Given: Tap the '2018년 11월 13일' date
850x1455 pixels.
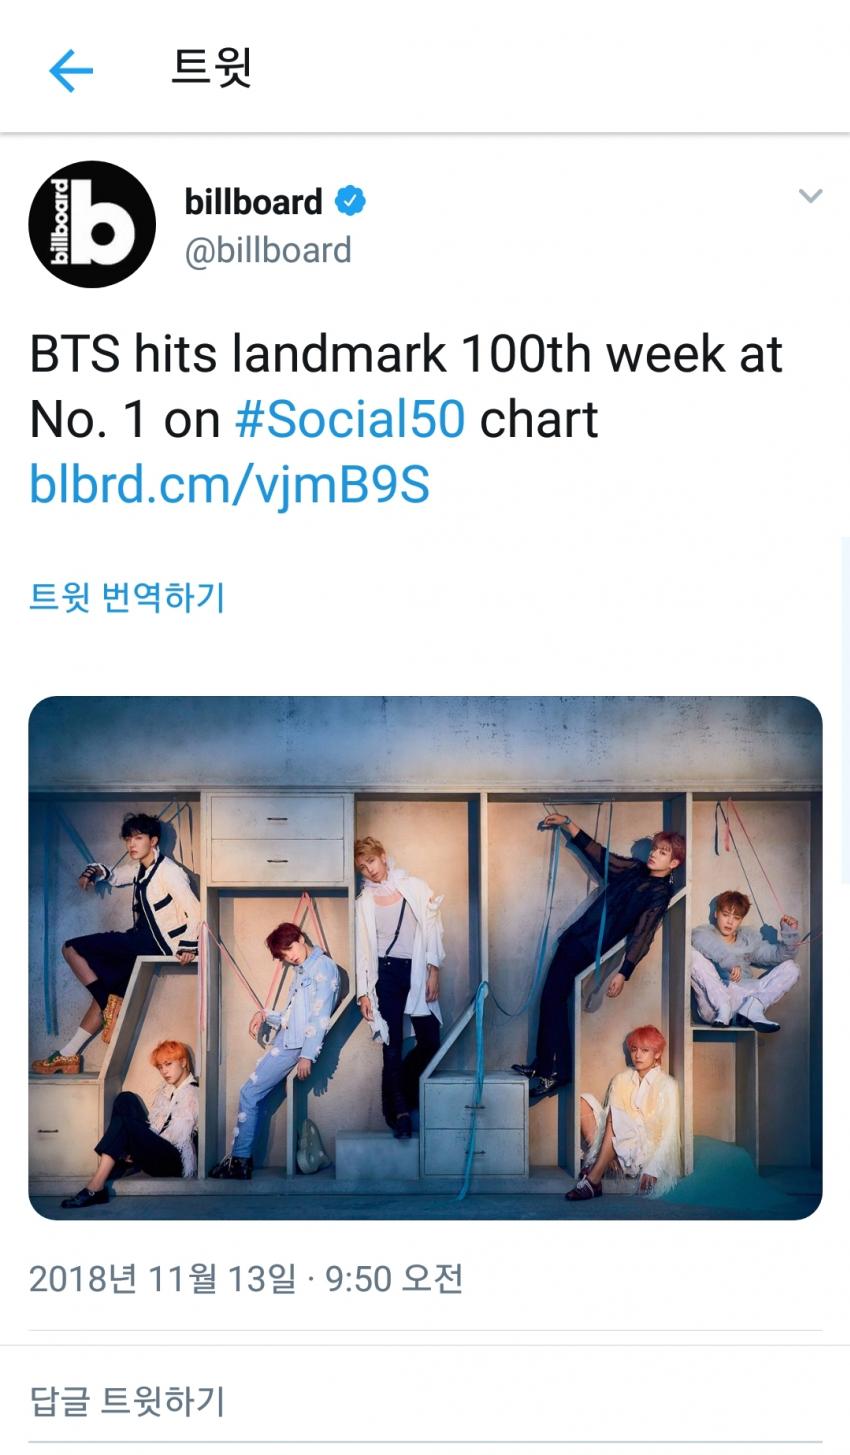Looking at the screenshot, I should tap(162, 1279).
